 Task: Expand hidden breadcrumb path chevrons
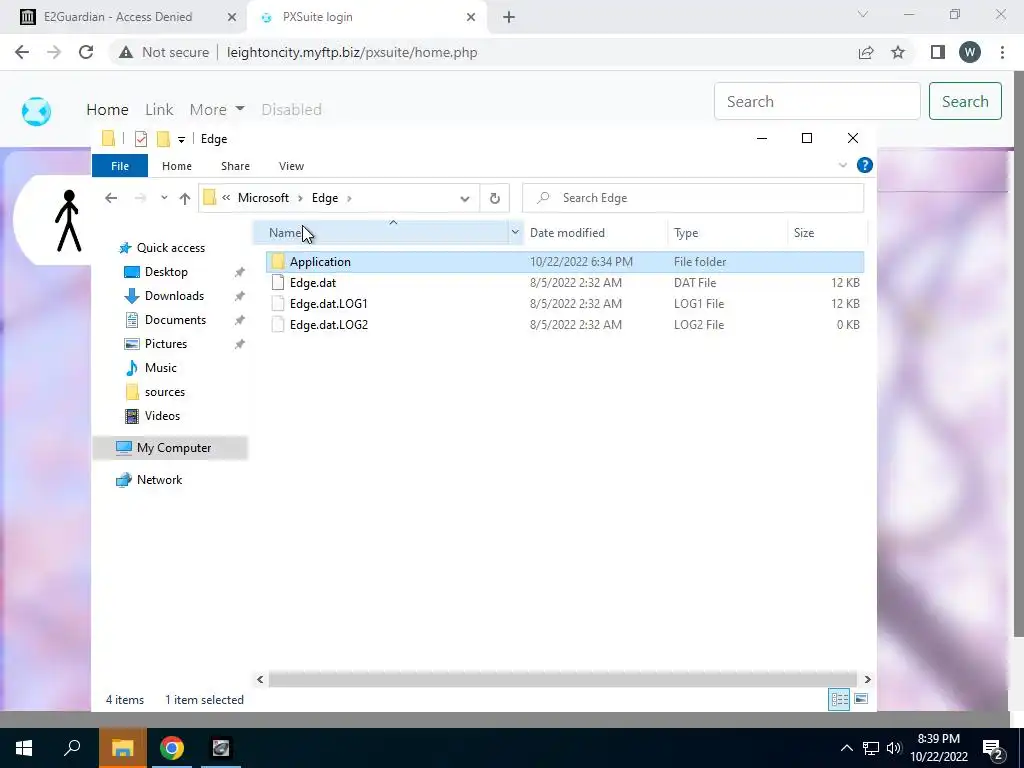[226, 197]
